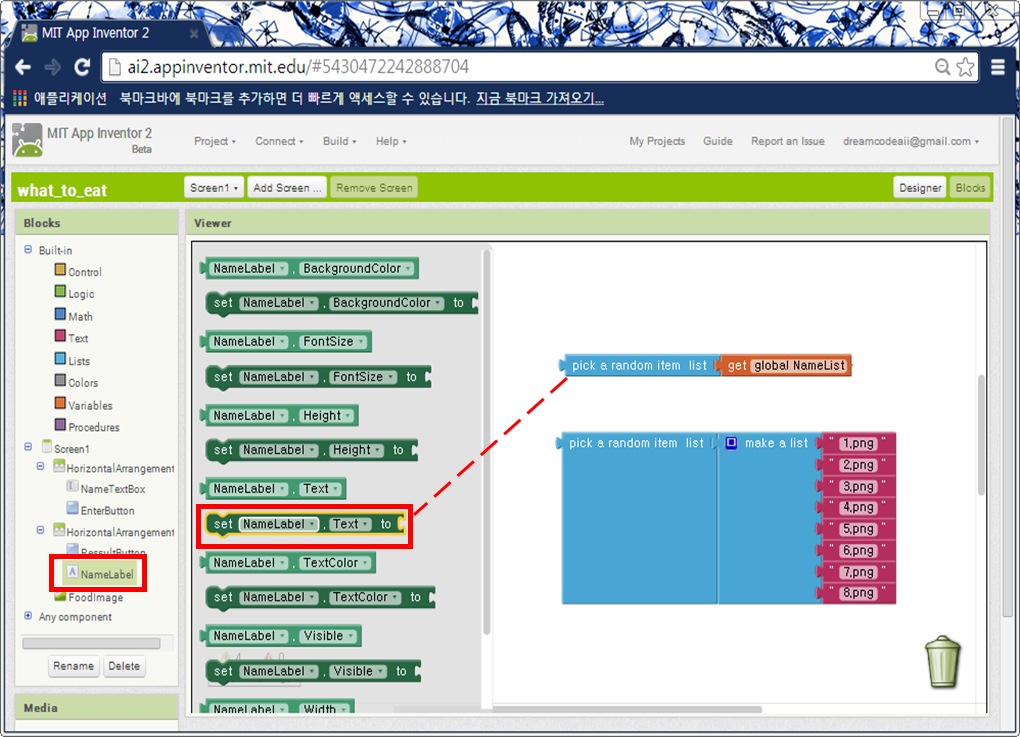
Task: Open the apps grid icon in bookmarks bar
Action: click(20, 98)
